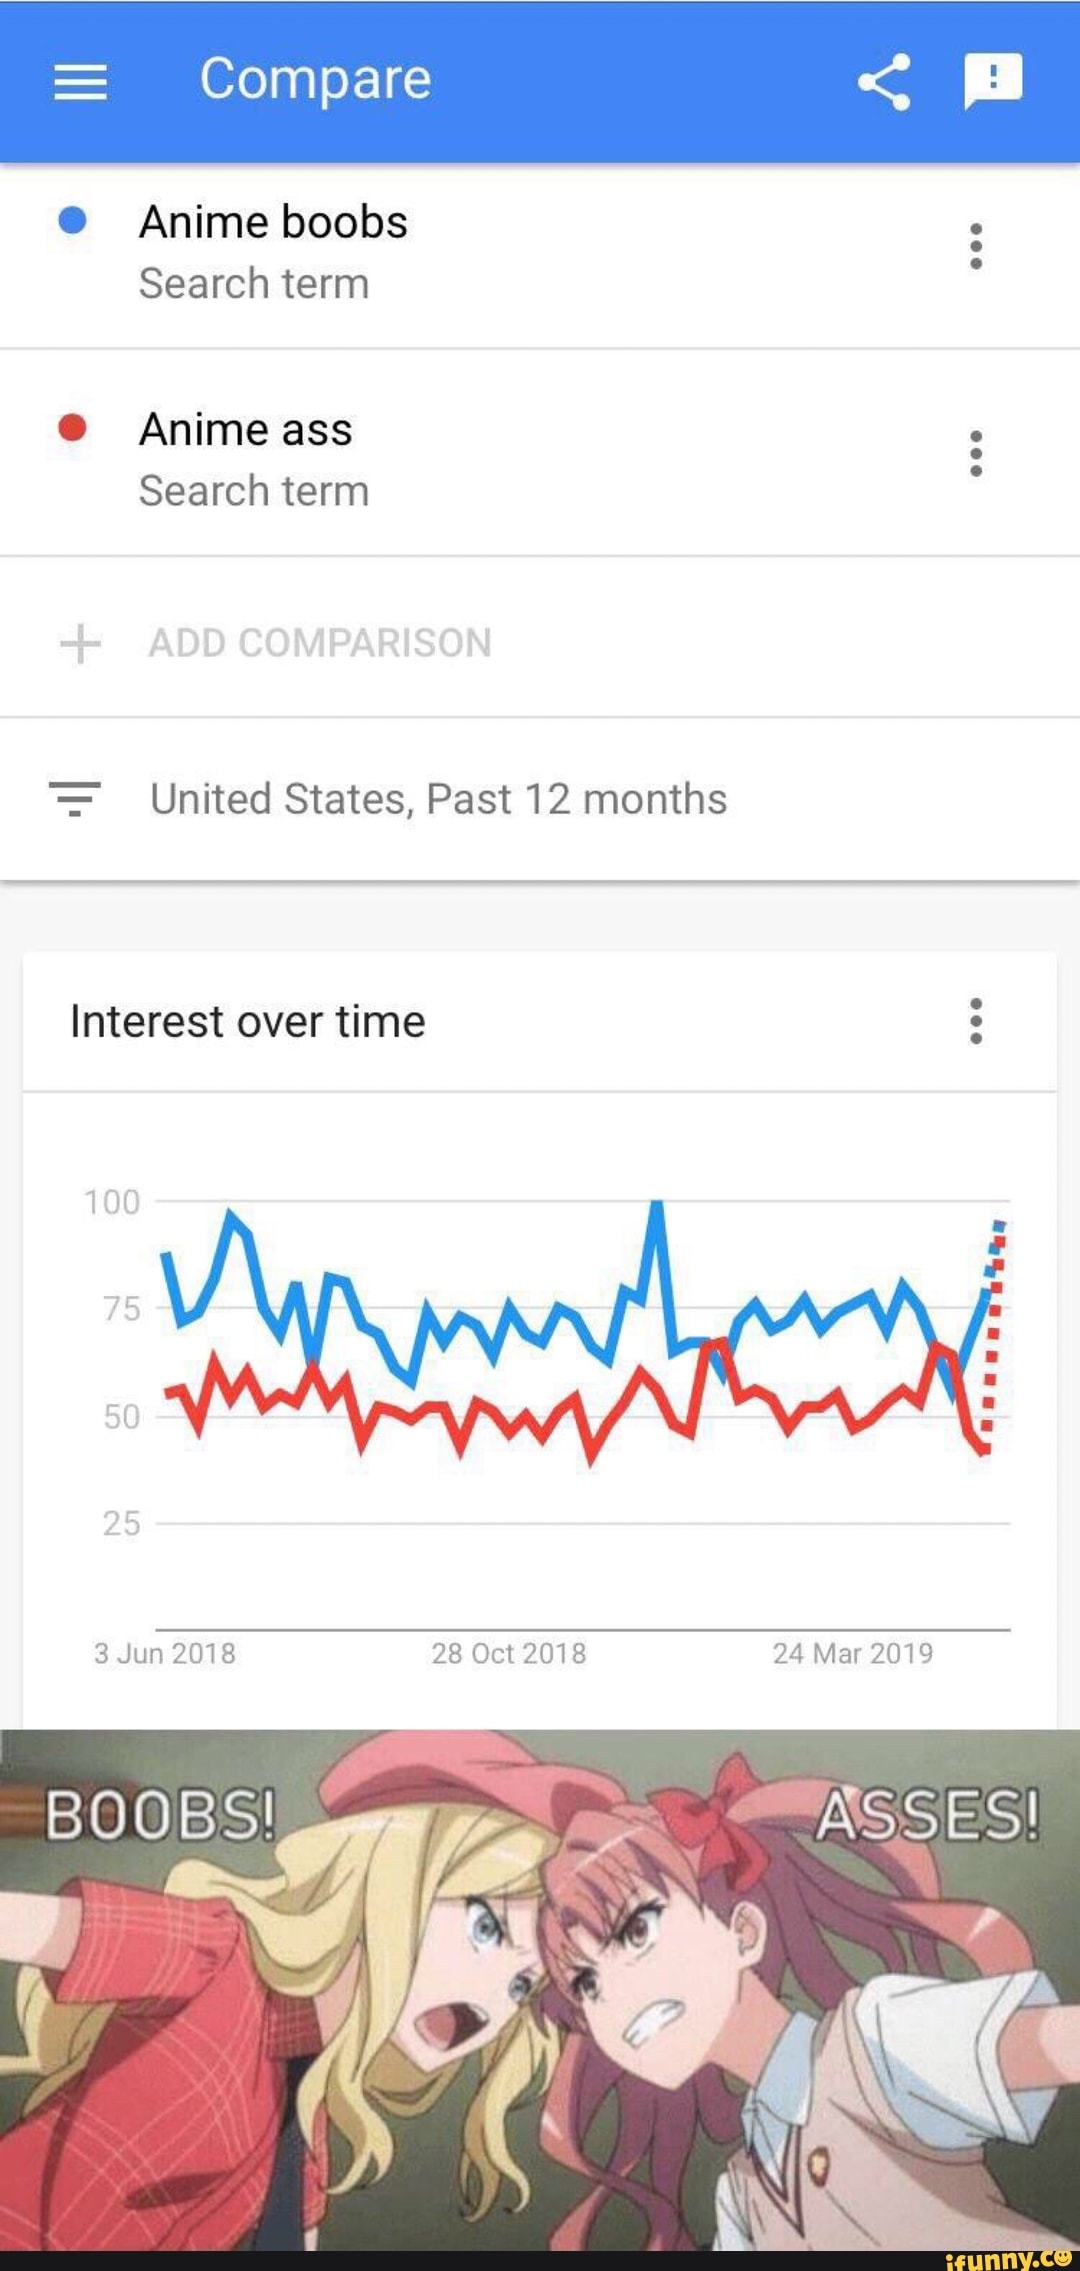Open the filter settings icon
Screen dimensions: 1080x2271
tap(75, 799)
